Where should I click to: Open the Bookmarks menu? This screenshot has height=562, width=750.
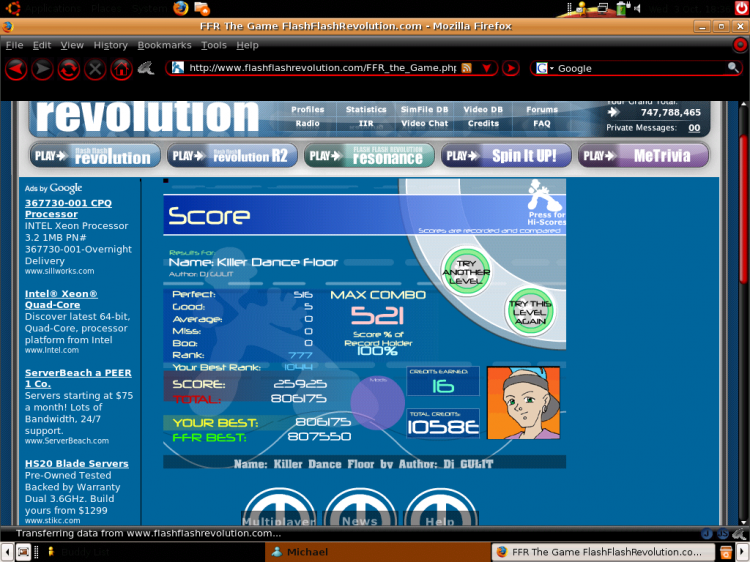[x=164, y=45]
